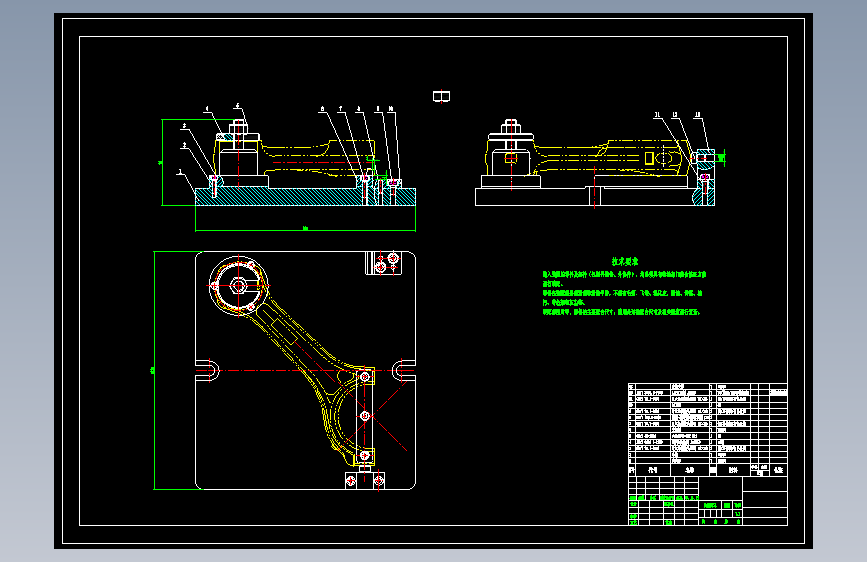Select the hex nut atop front section view
Image resolution: width=867 pixels, height=562 pixels.
pyautogui.click(x=238, y=127)
